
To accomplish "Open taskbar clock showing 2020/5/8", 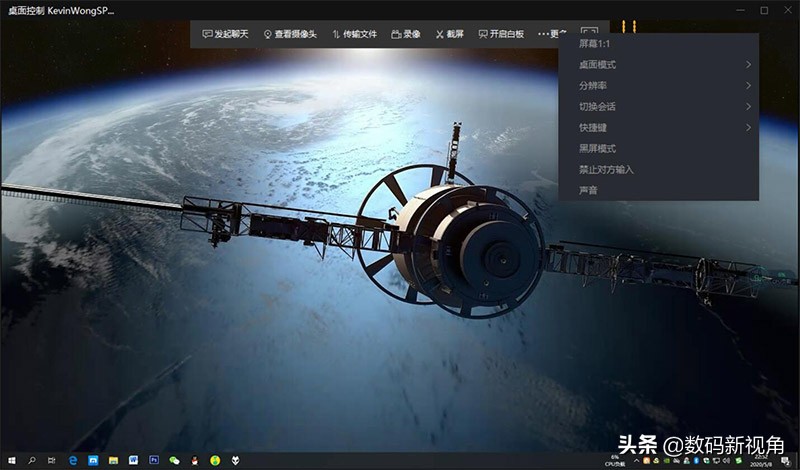I will pos(763,460).
